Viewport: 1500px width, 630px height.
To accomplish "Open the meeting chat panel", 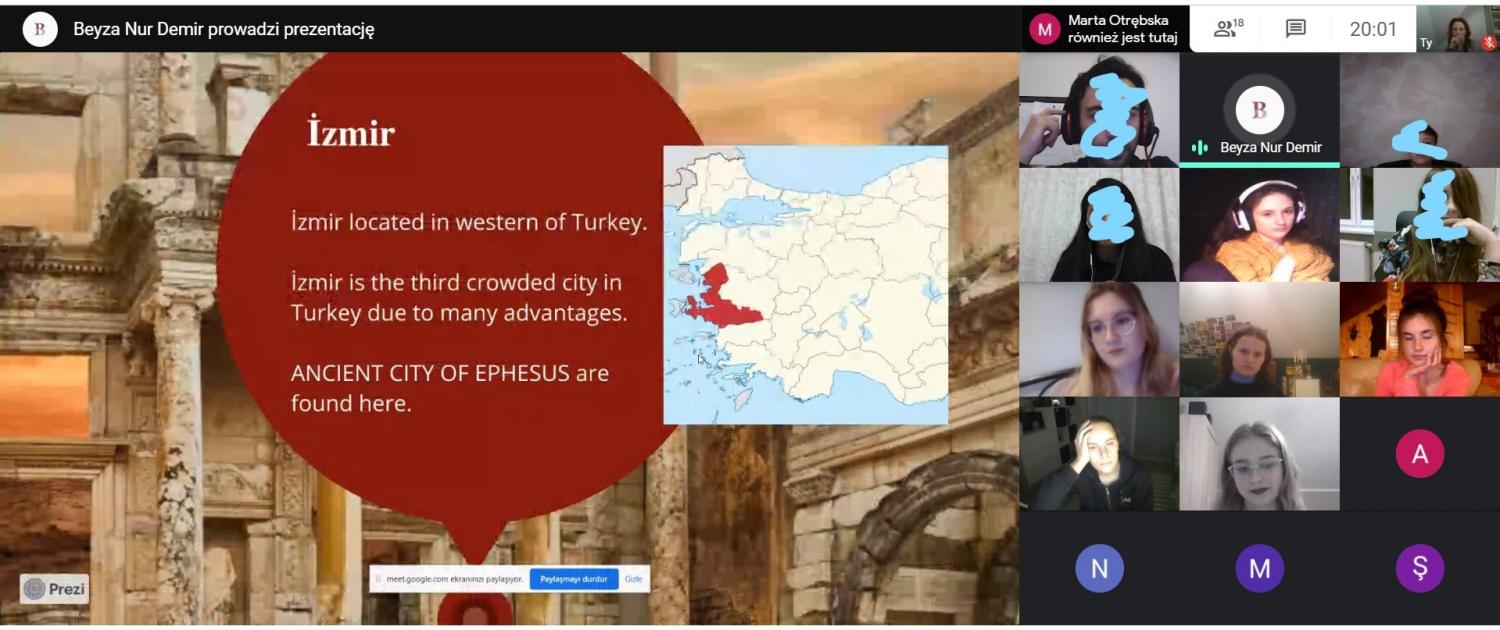I will click(x=1295, y=29).
